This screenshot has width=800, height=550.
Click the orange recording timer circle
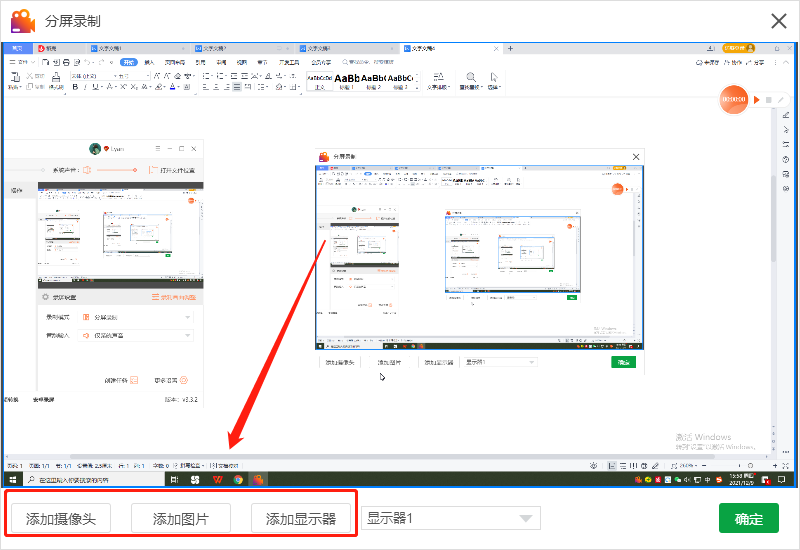(734, 99)
